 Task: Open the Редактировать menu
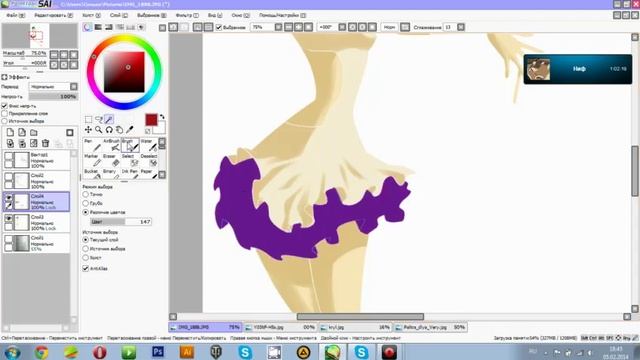53,15
